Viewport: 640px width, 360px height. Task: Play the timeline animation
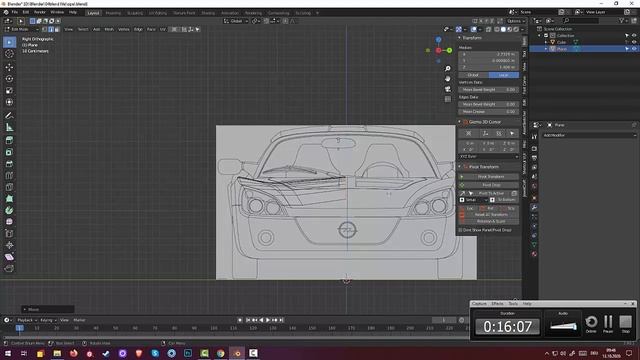point(268,320)
